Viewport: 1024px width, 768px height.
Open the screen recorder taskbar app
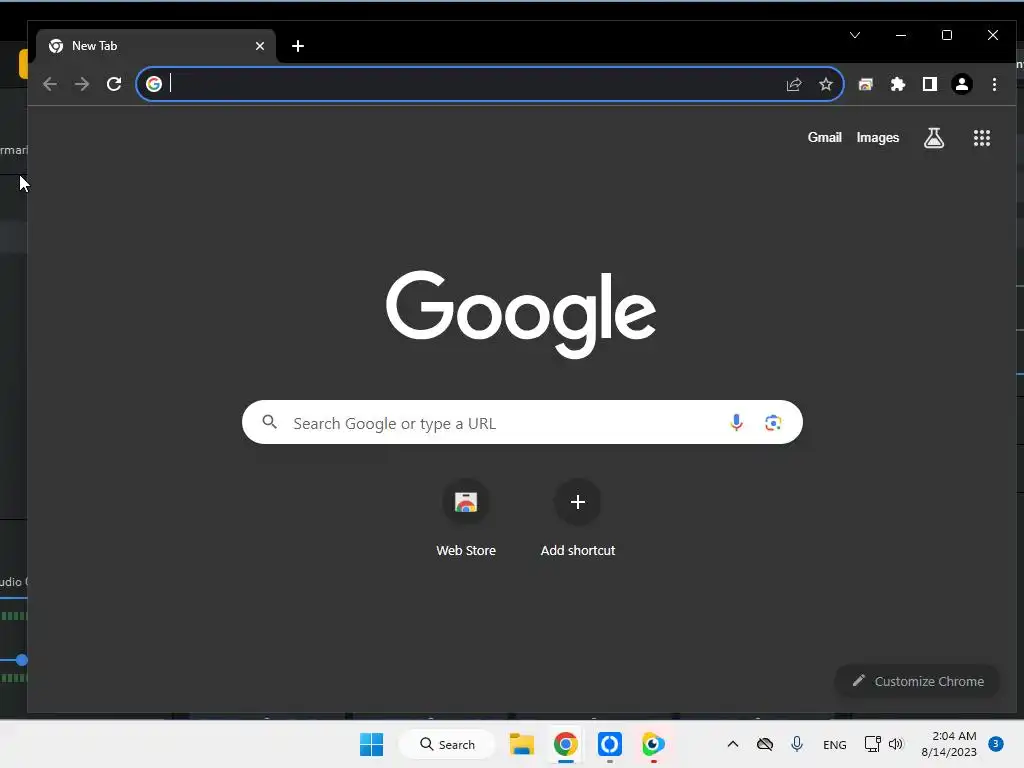click(x=653, y=744)
